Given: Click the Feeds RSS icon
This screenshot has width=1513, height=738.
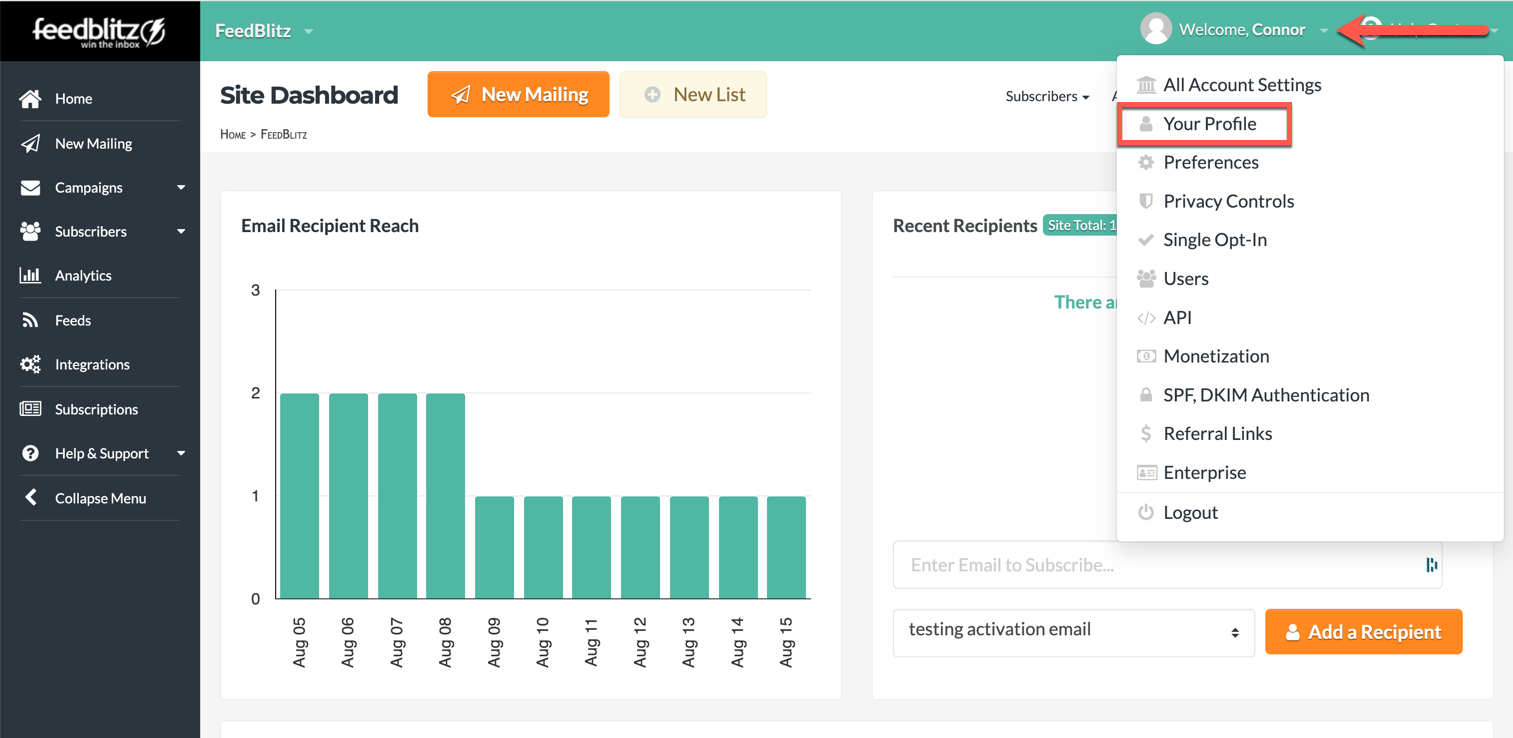Looking at the screenshot, I should [31, 320].
